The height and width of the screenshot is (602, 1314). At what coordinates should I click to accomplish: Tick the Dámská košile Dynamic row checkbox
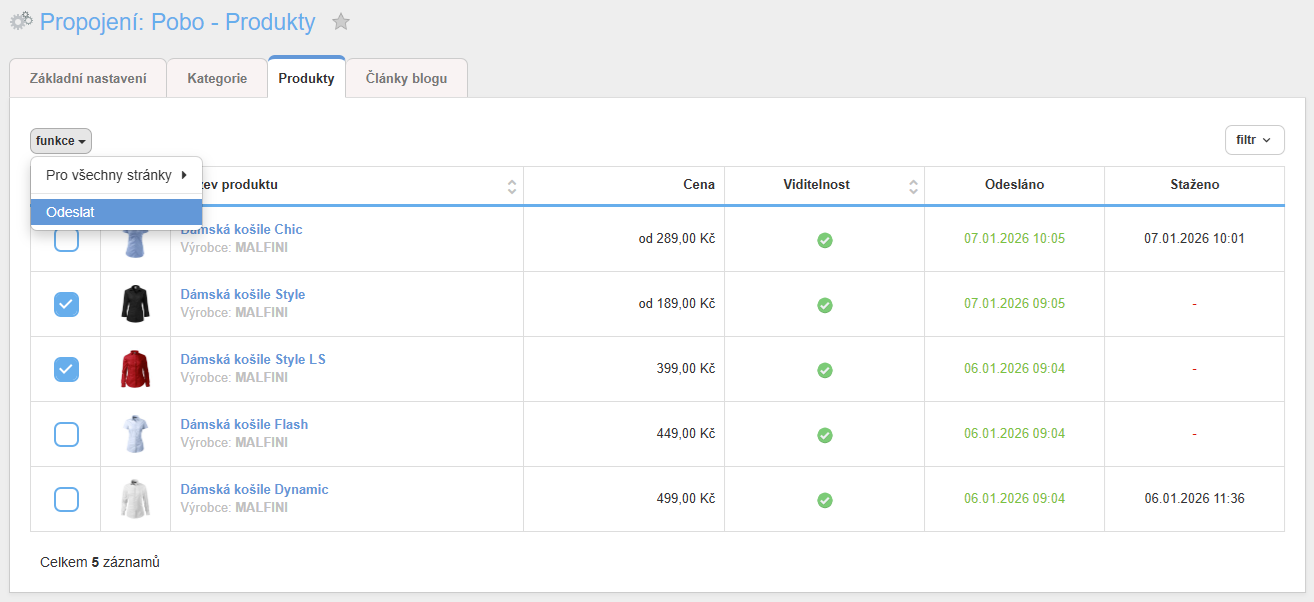point(66,499)
